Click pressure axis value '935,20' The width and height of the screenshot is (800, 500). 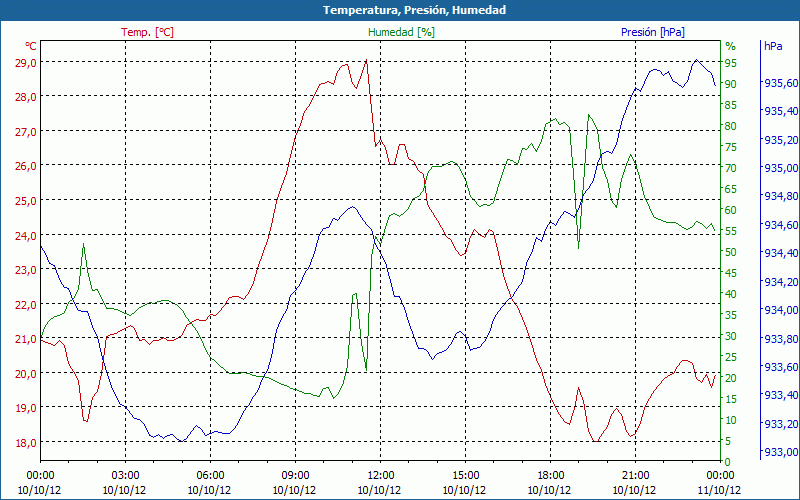coord(782,140)
